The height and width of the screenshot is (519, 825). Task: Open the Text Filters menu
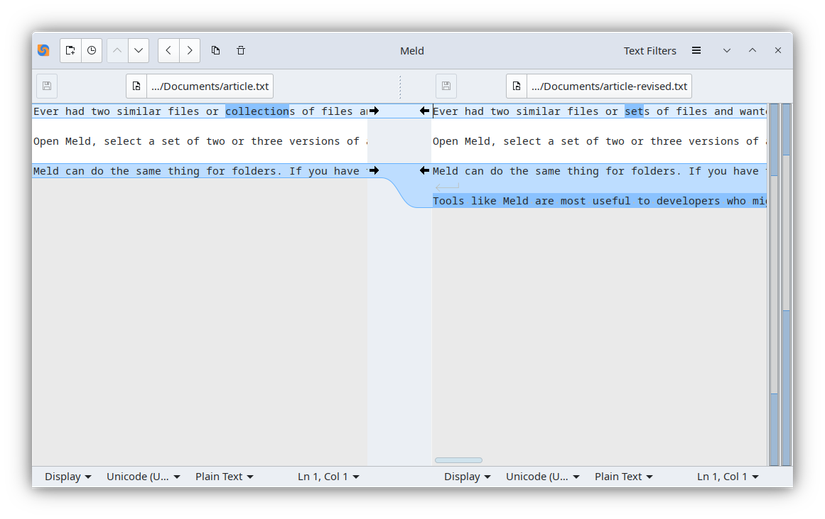(x=650, y=51)
